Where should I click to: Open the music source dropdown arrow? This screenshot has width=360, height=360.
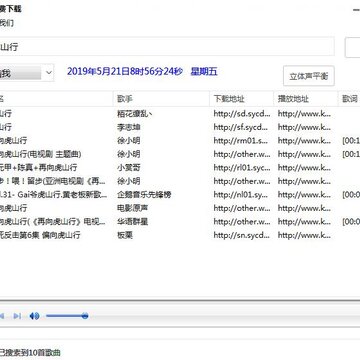coord(49,73)
